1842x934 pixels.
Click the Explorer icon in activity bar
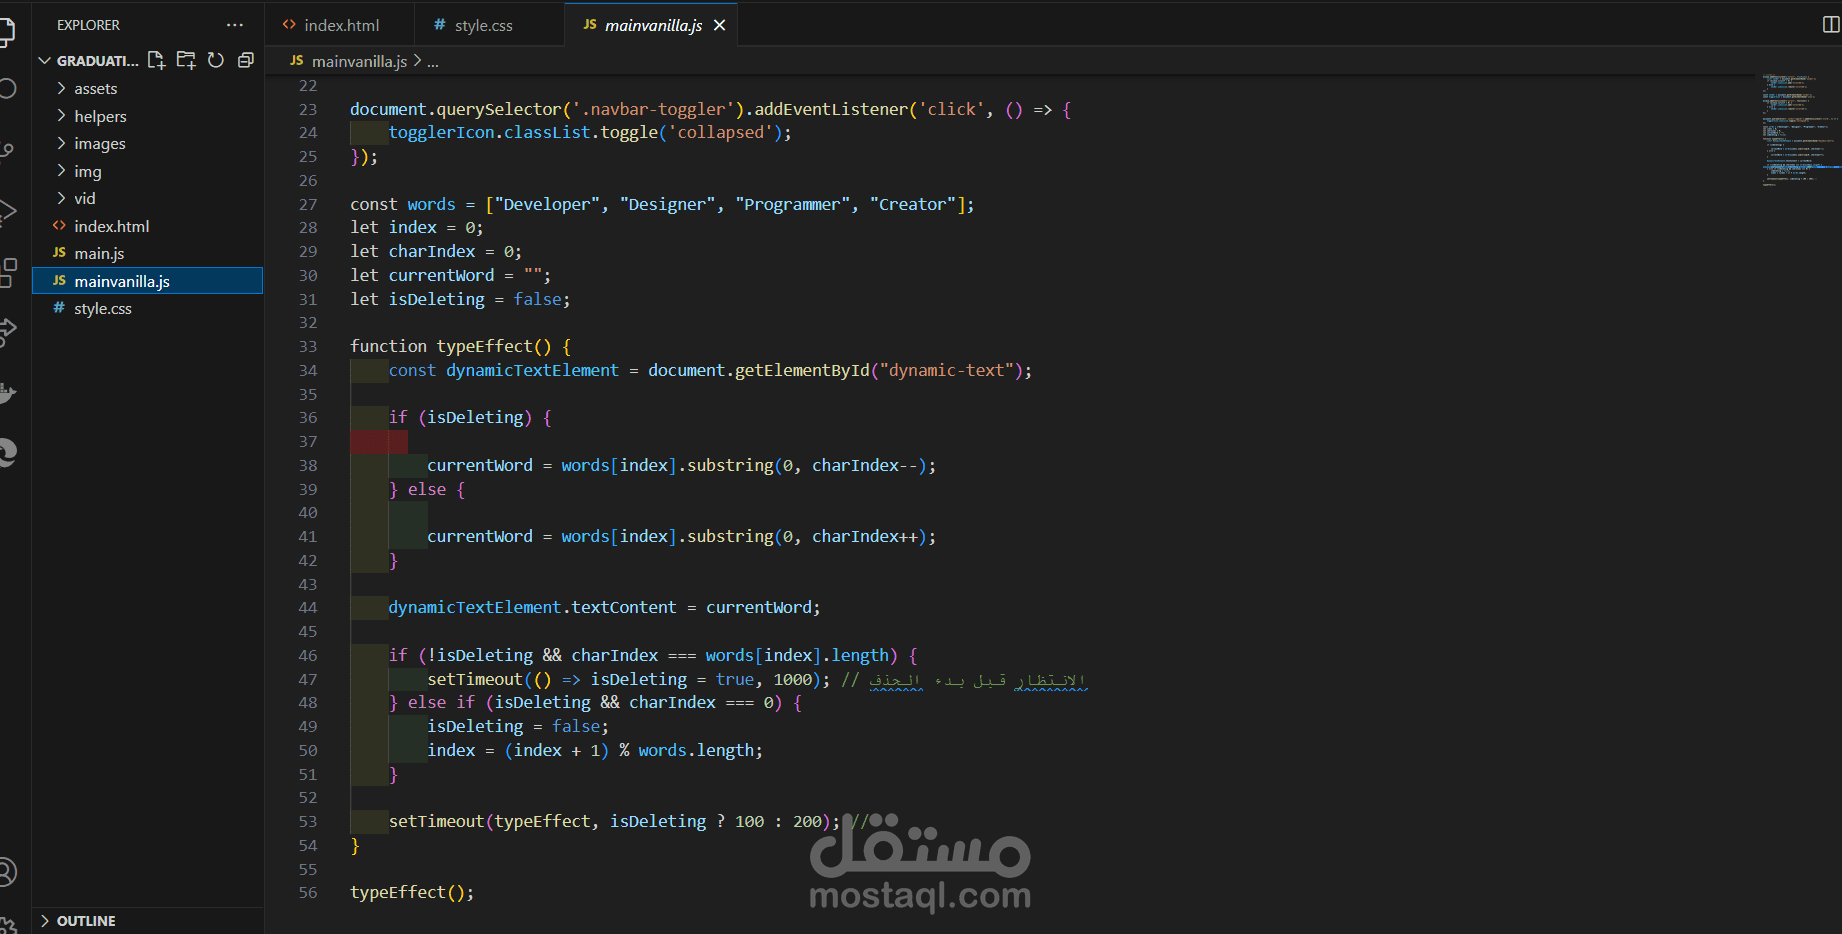pos(6,30)
